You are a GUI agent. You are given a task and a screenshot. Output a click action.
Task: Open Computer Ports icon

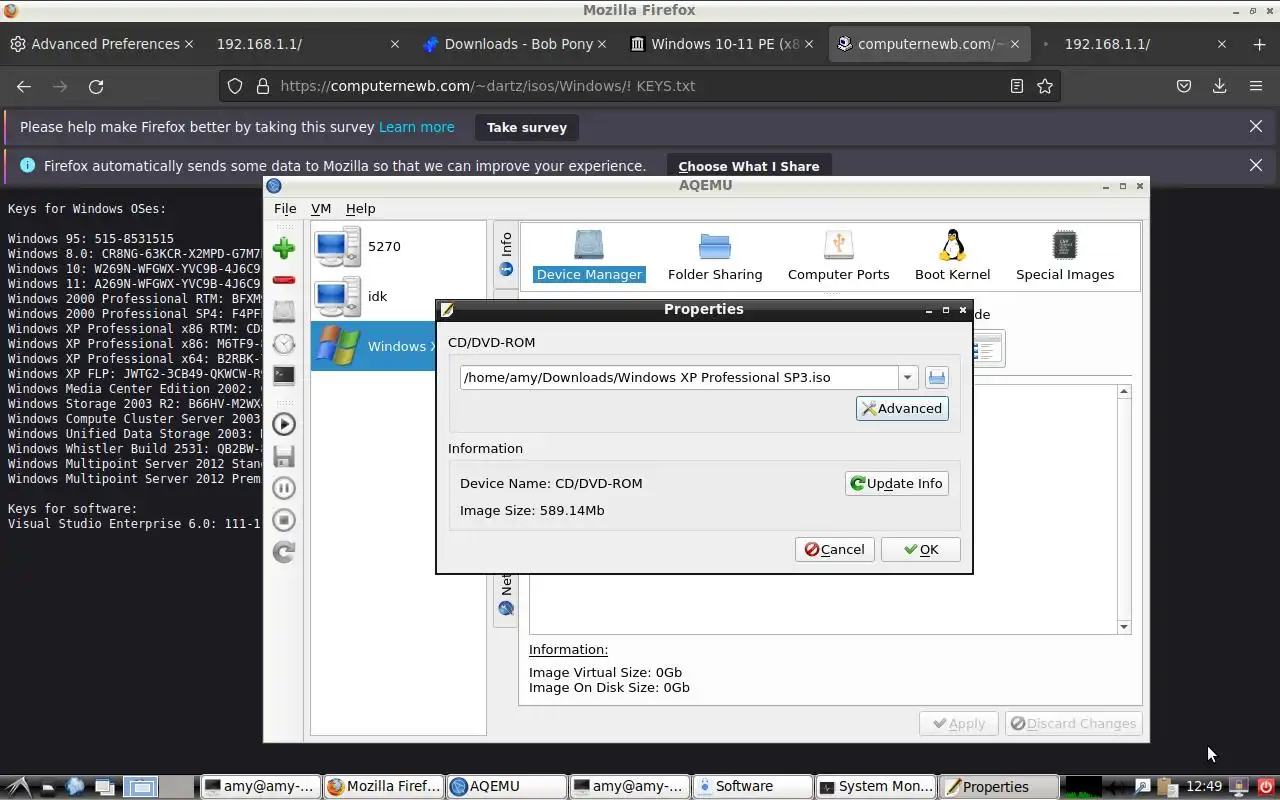click(x=838, y=256)
